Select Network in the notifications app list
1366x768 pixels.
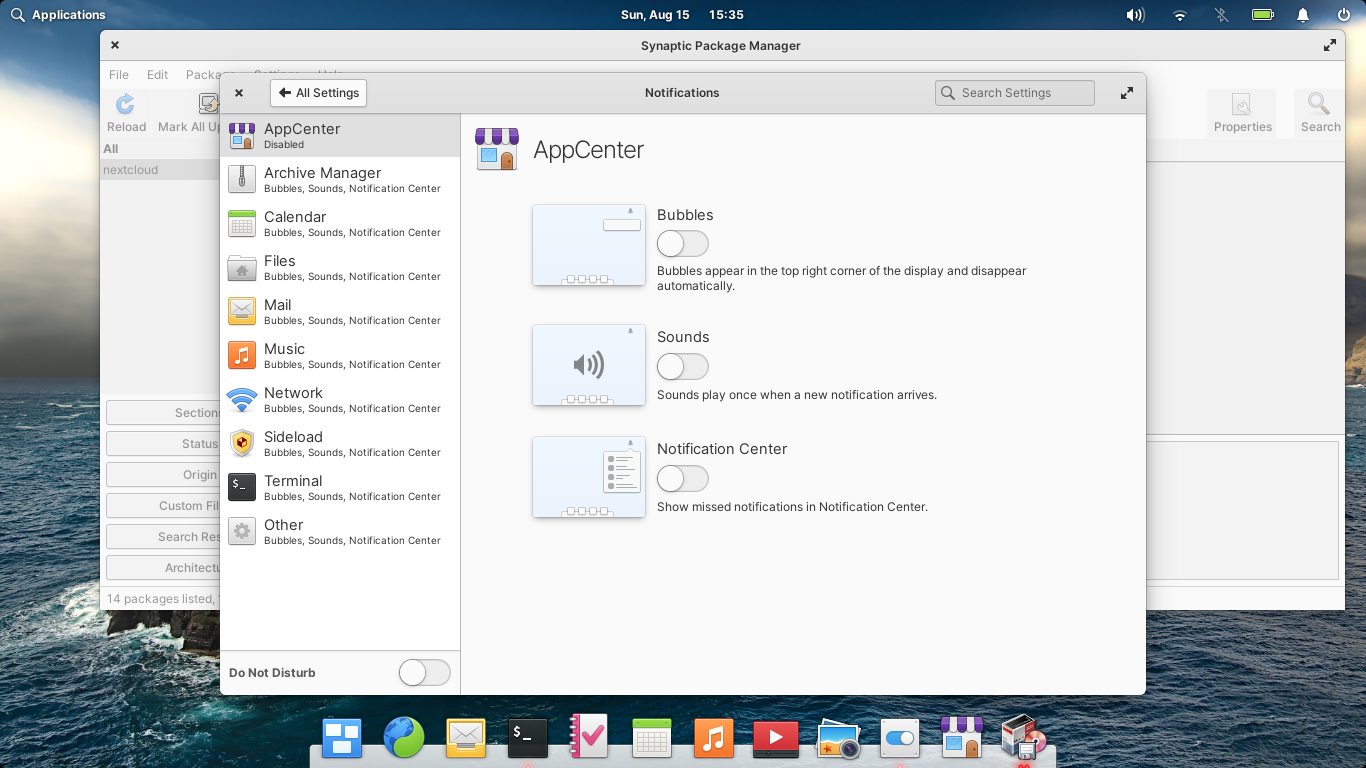[340, 399]
